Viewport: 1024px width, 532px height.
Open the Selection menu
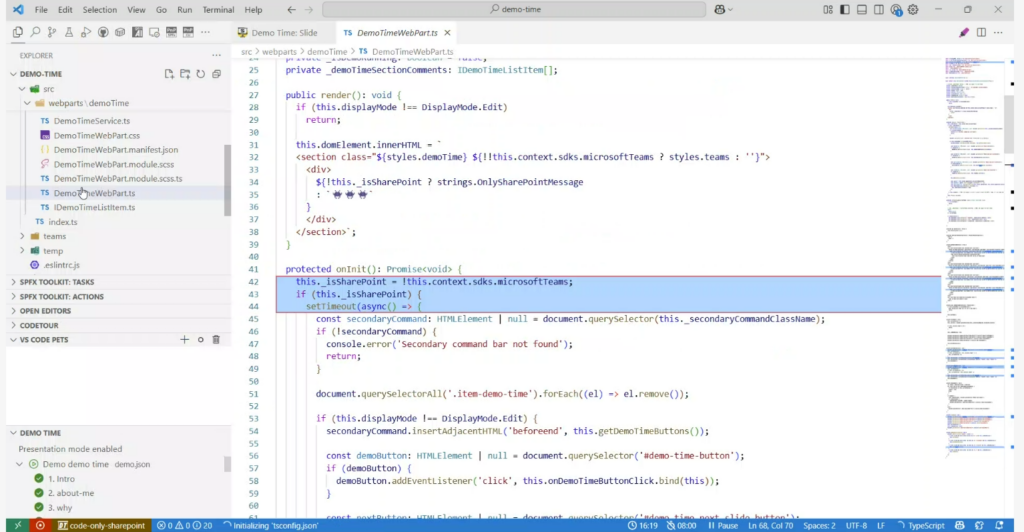pos(100,10)
